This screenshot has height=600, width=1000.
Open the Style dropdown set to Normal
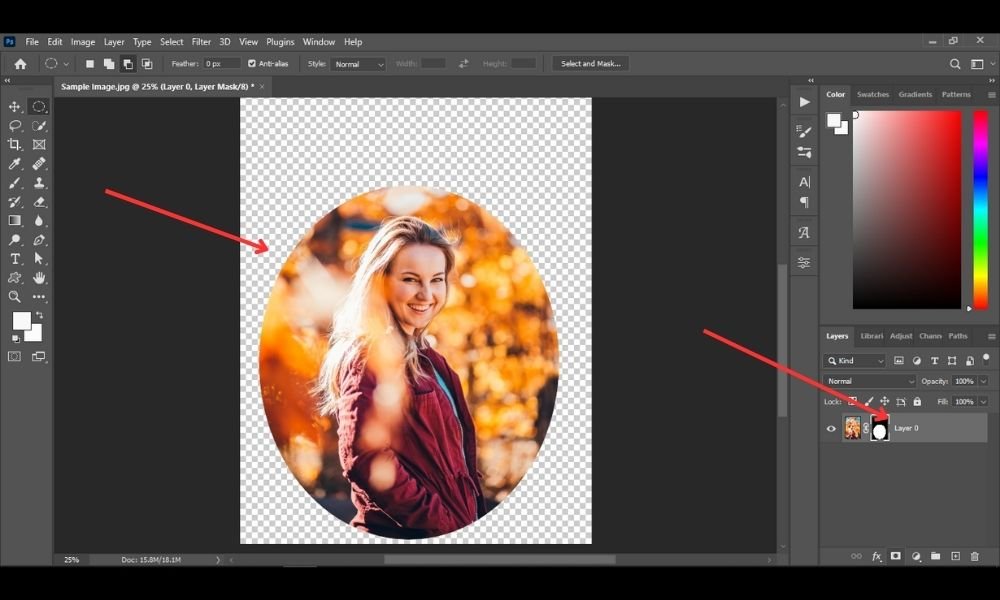click(x=359, y=64)
